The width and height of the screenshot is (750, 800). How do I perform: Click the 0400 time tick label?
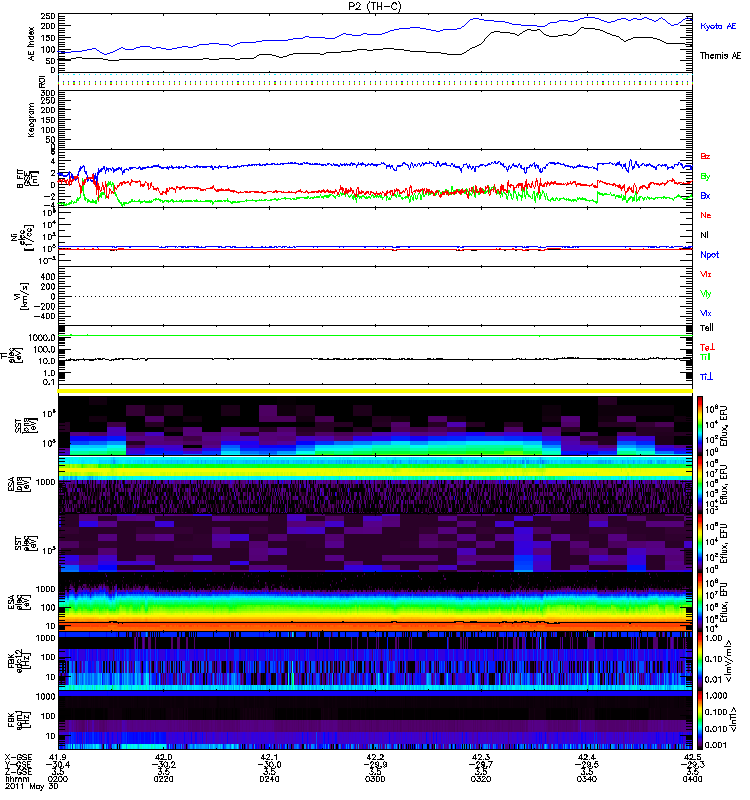tap(692, 779)
